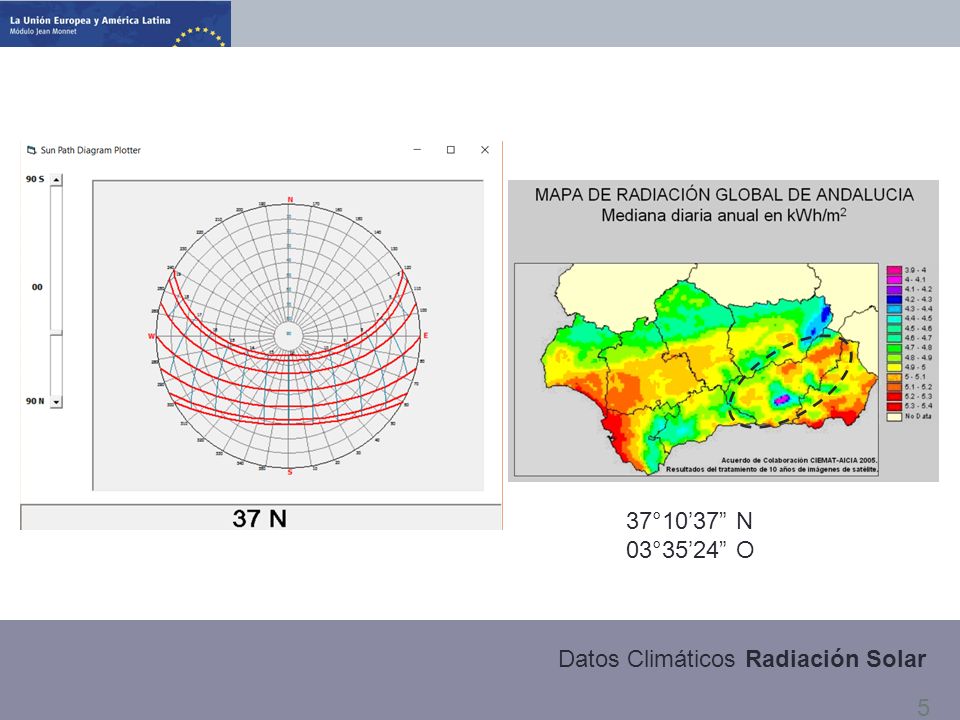The image size is (960, 720).
Task: Click the slide number 5
Action: 923,707
